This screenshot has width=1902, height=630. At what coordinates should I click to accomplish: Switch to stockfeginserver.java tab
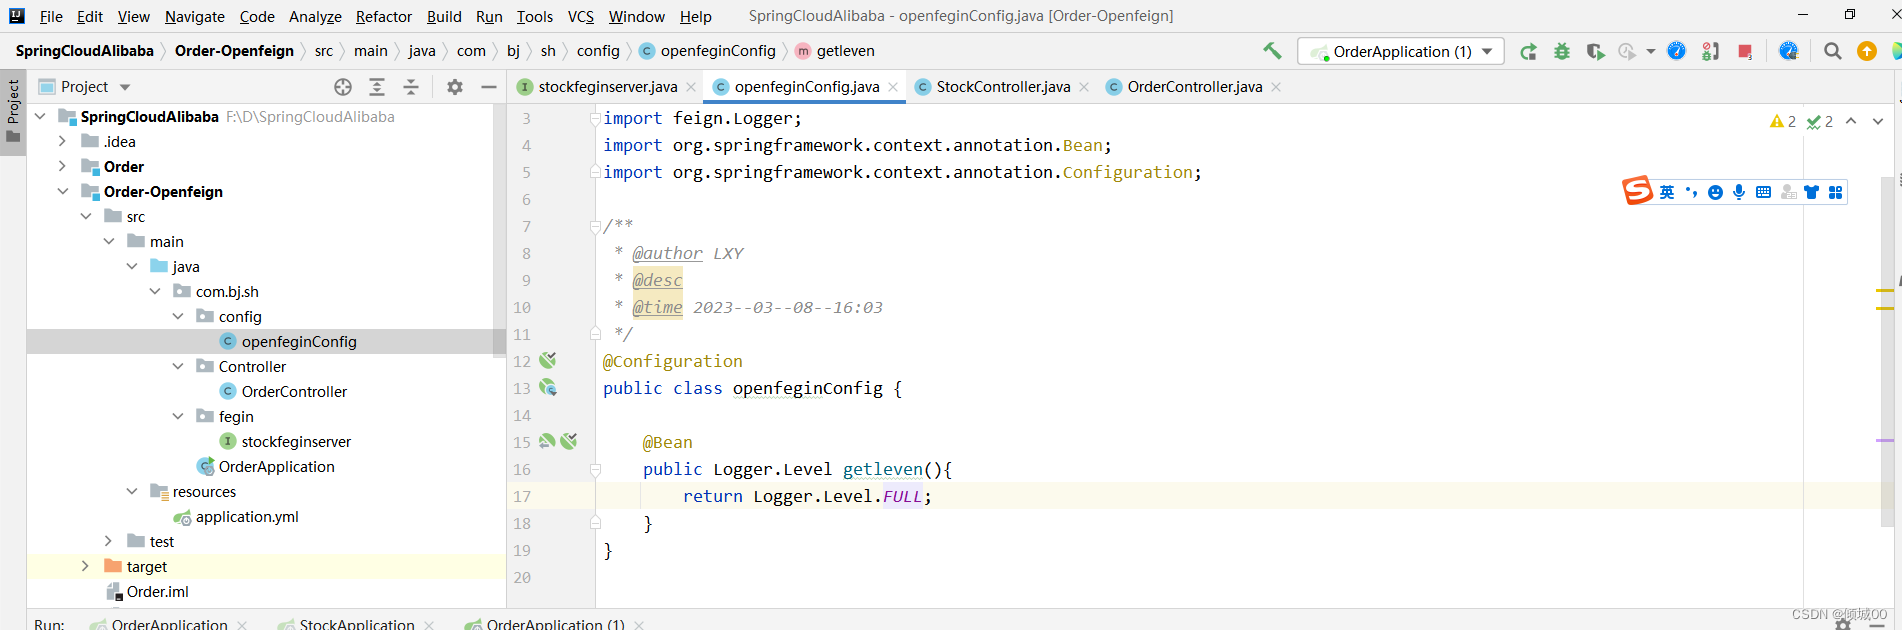607,87
